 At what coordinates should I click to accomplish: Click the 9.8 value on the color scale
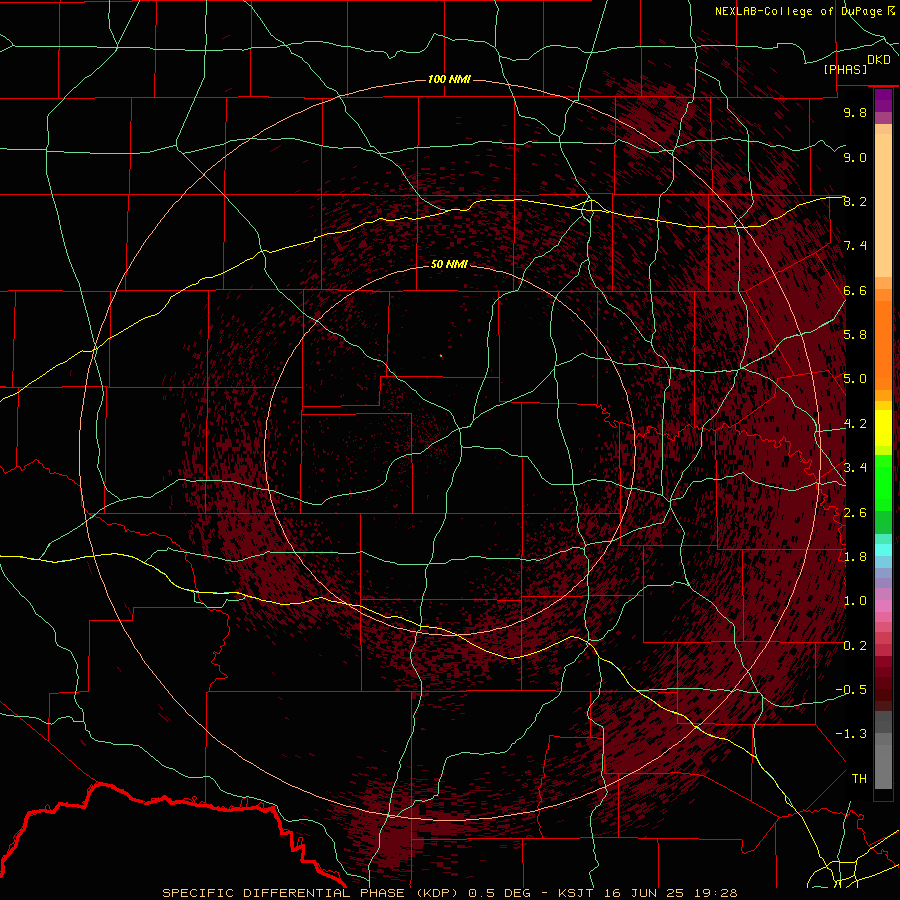[x=855, y=112]
